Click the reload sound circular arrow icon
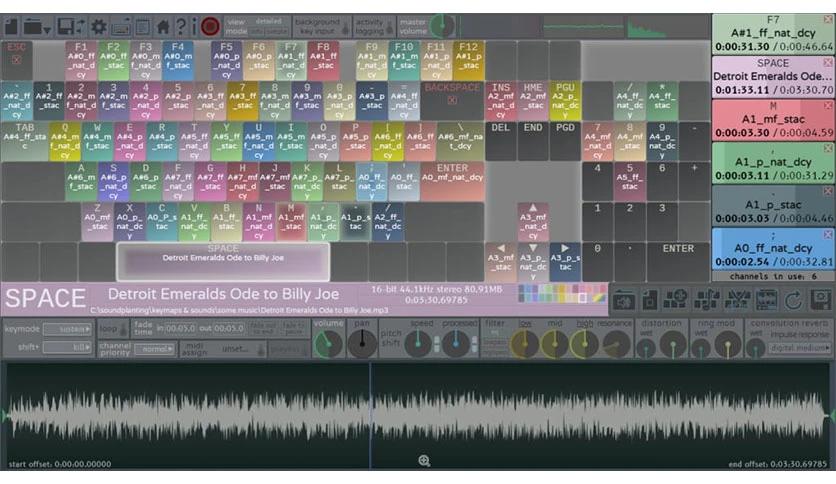Image resolution: width=836 pixels, height=484 pixels. click(x=793, y=300)
